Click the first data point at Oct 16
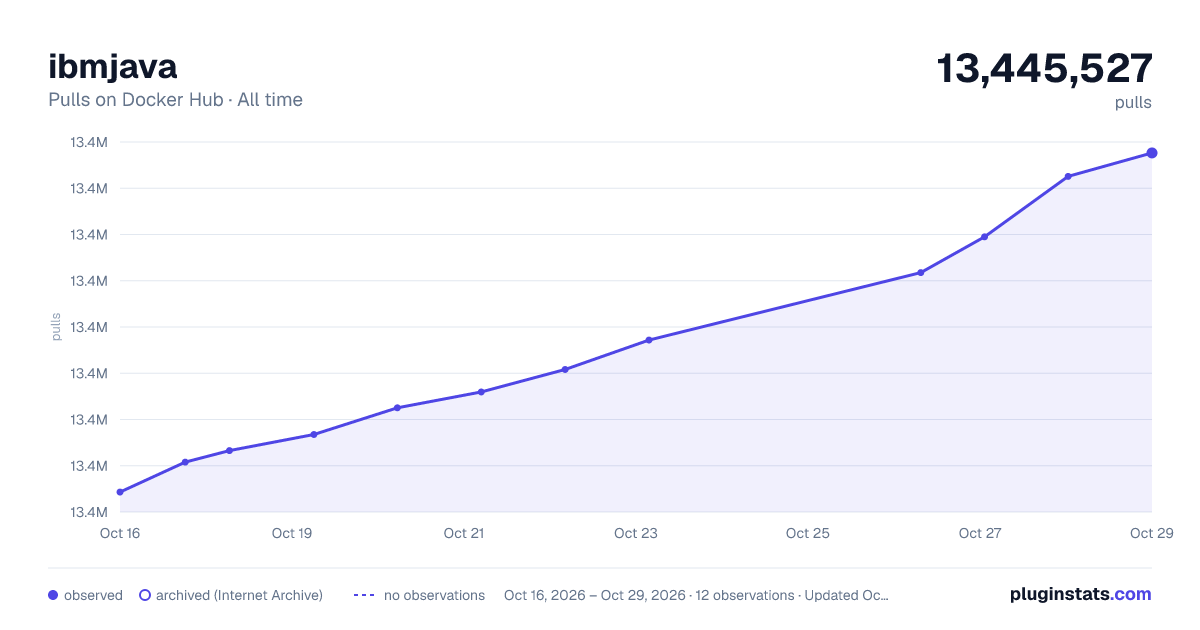1200x630 pixels. coord(120,492)
